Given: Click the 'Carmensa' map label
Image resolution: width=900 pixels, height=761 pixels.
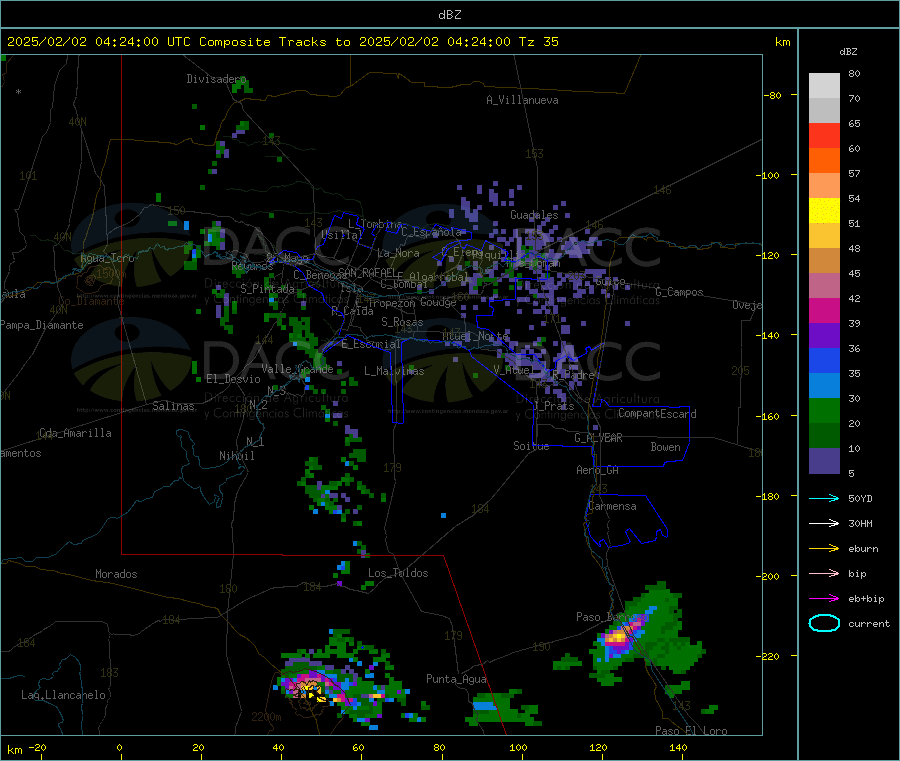Looking at the screenshot, I should tap(612, 506).
